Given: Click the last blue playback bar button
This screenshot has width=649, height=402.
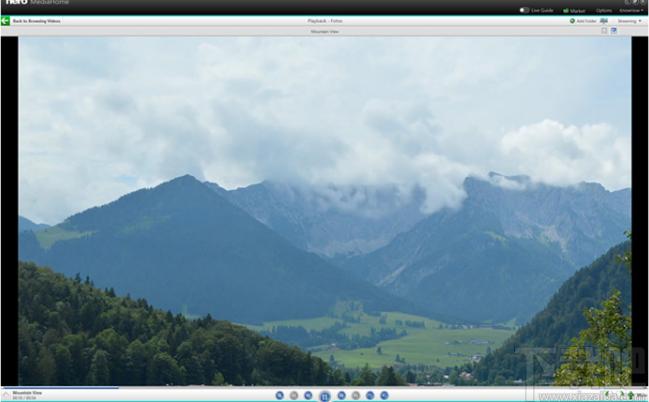Looking at the screenshot, I should [385, 395].
